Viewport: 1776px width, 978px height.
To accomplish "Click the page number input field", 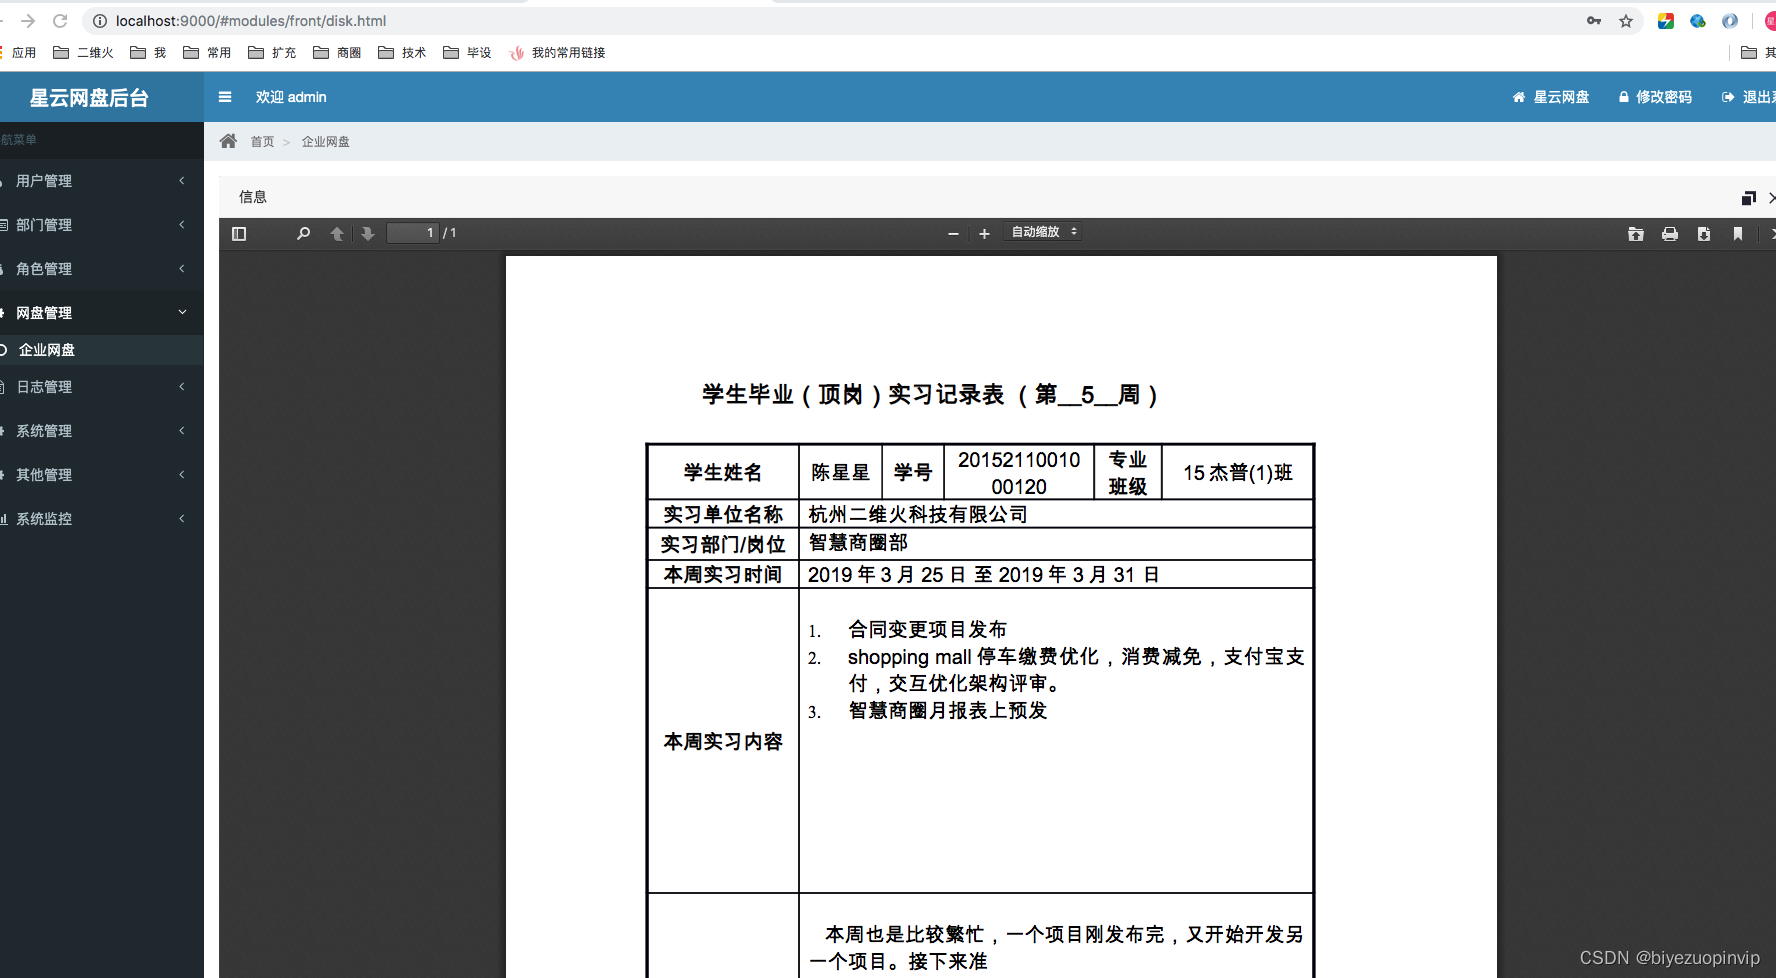I will coord(413,233).
